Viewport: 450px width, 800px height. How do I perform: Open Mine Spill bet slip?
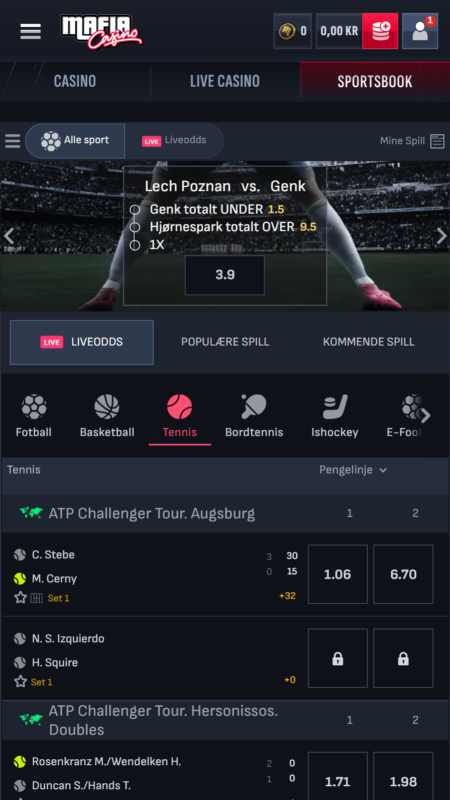click(x=412, y=141)
